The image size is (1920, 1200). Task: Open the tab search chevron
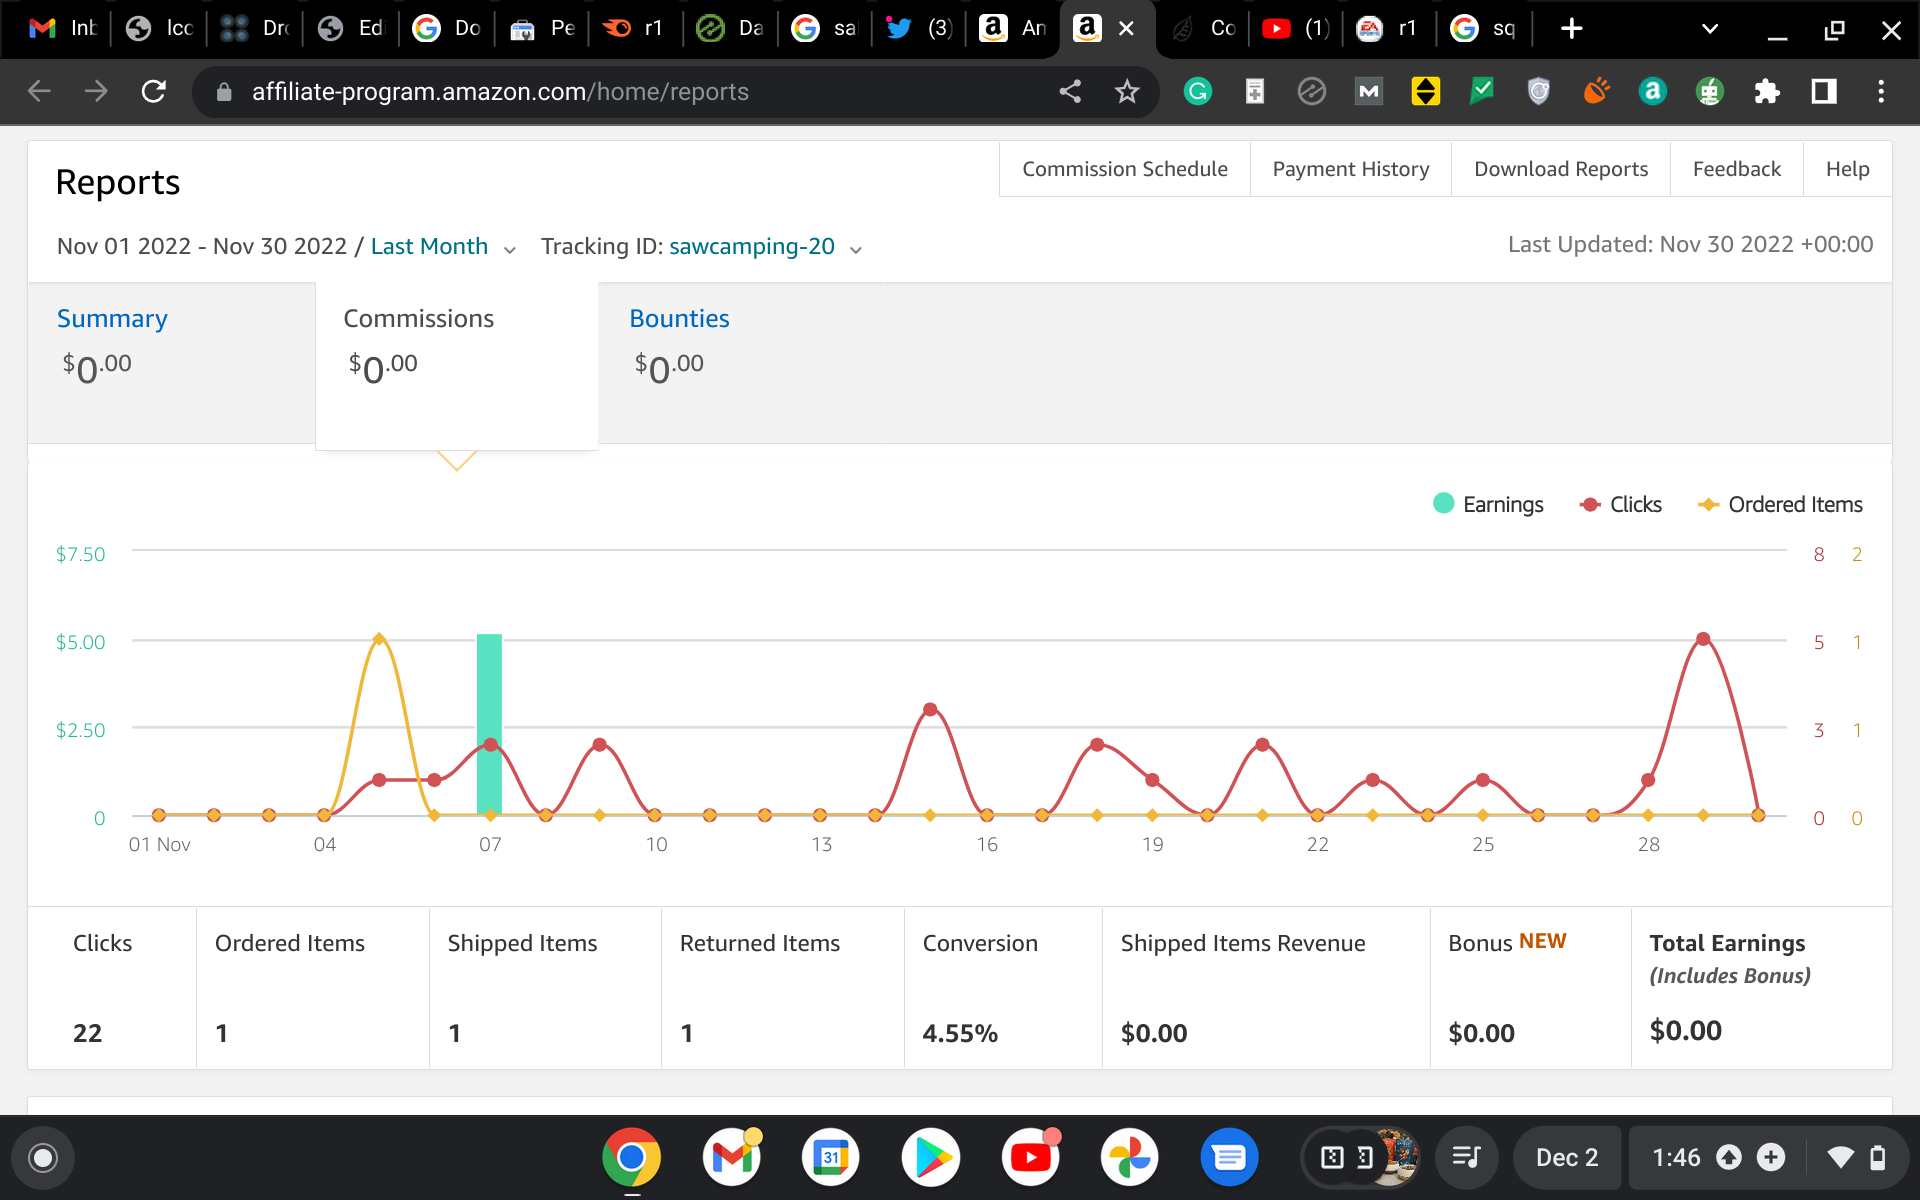click(1710, 29)
